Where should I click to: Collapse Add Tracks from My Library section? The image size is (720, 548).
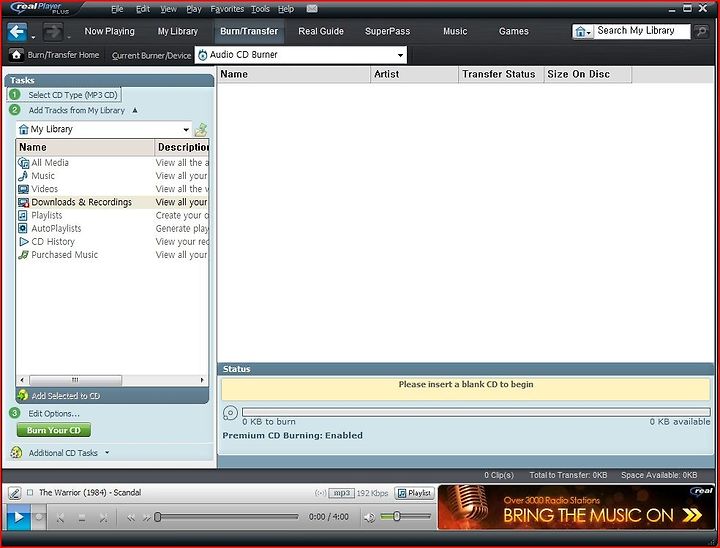click(x=135, y=110)
